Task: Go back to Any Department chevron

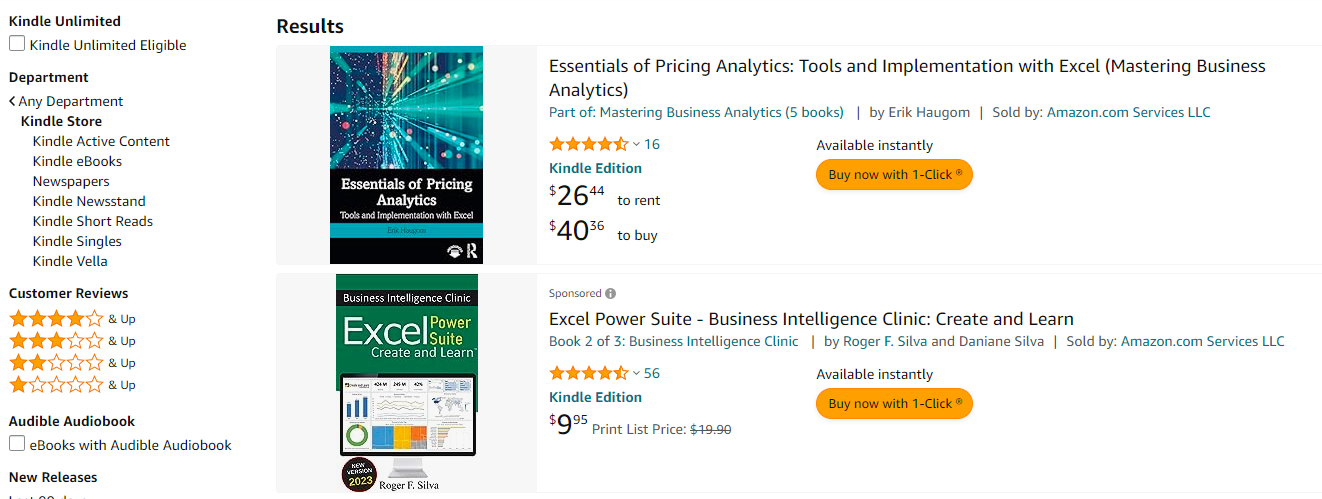Action: point(13,101)
